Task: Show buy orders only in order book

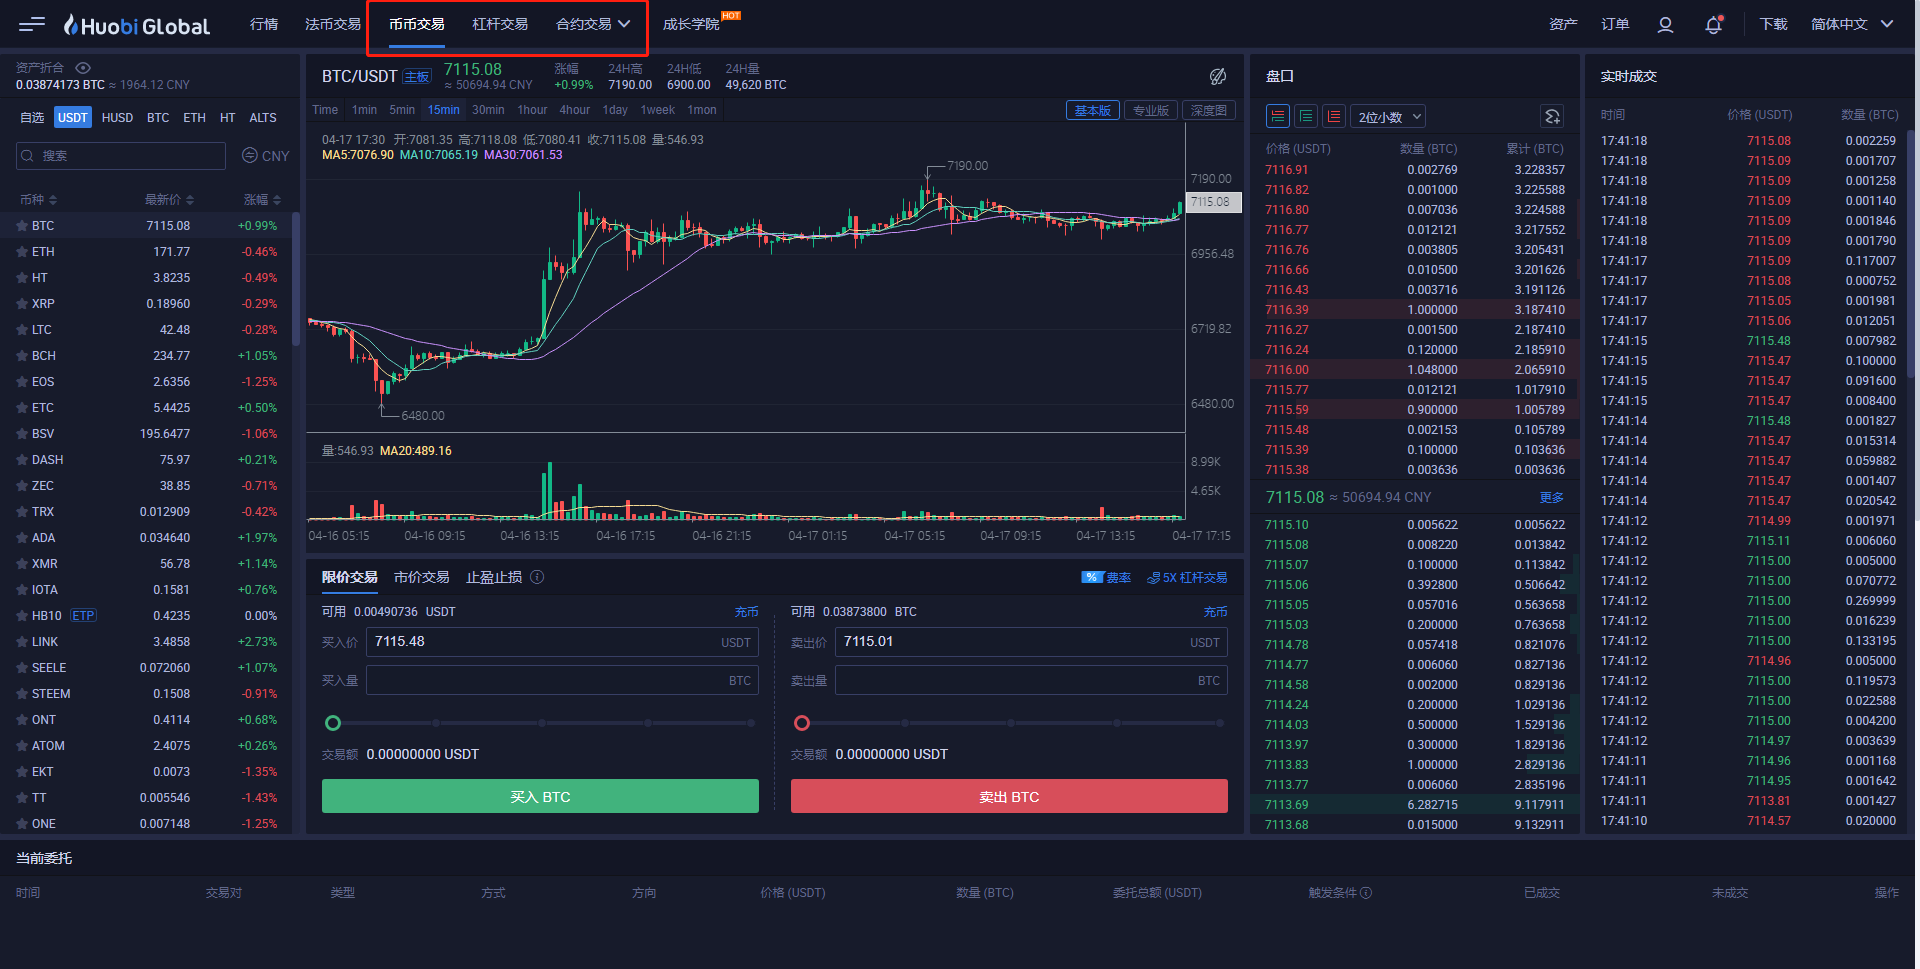Action: [x=1306, y=117]
